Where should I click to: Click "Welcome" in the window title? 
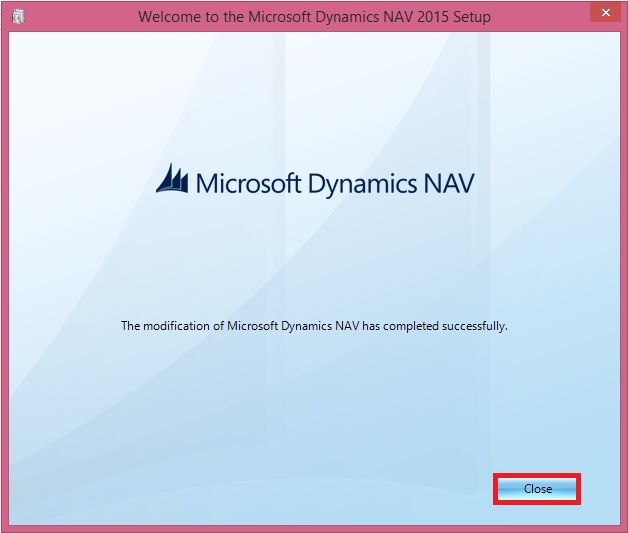(x=172, y=17)
